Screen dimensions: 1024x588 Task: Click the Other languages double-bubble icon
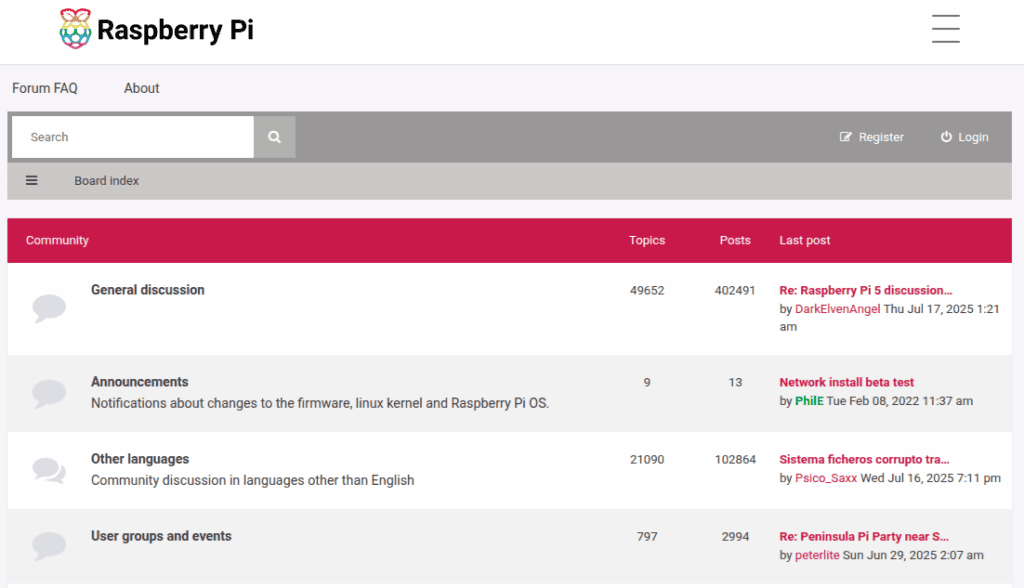pyautogui.click(x=49, y=469)
